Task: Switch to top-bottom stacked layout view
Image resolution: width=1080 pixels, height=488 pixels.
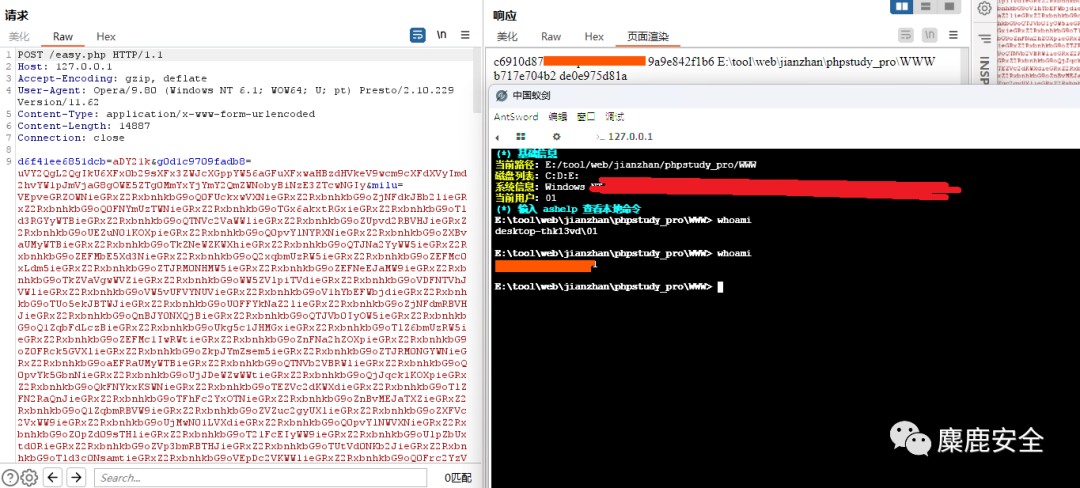Action: pyautogui.click(x=926, y=7)
